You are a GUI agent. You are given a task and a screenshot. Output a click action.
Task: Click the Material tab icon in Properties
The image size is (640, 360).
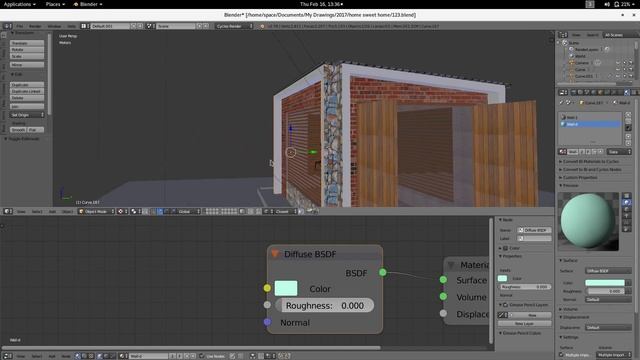627,92
